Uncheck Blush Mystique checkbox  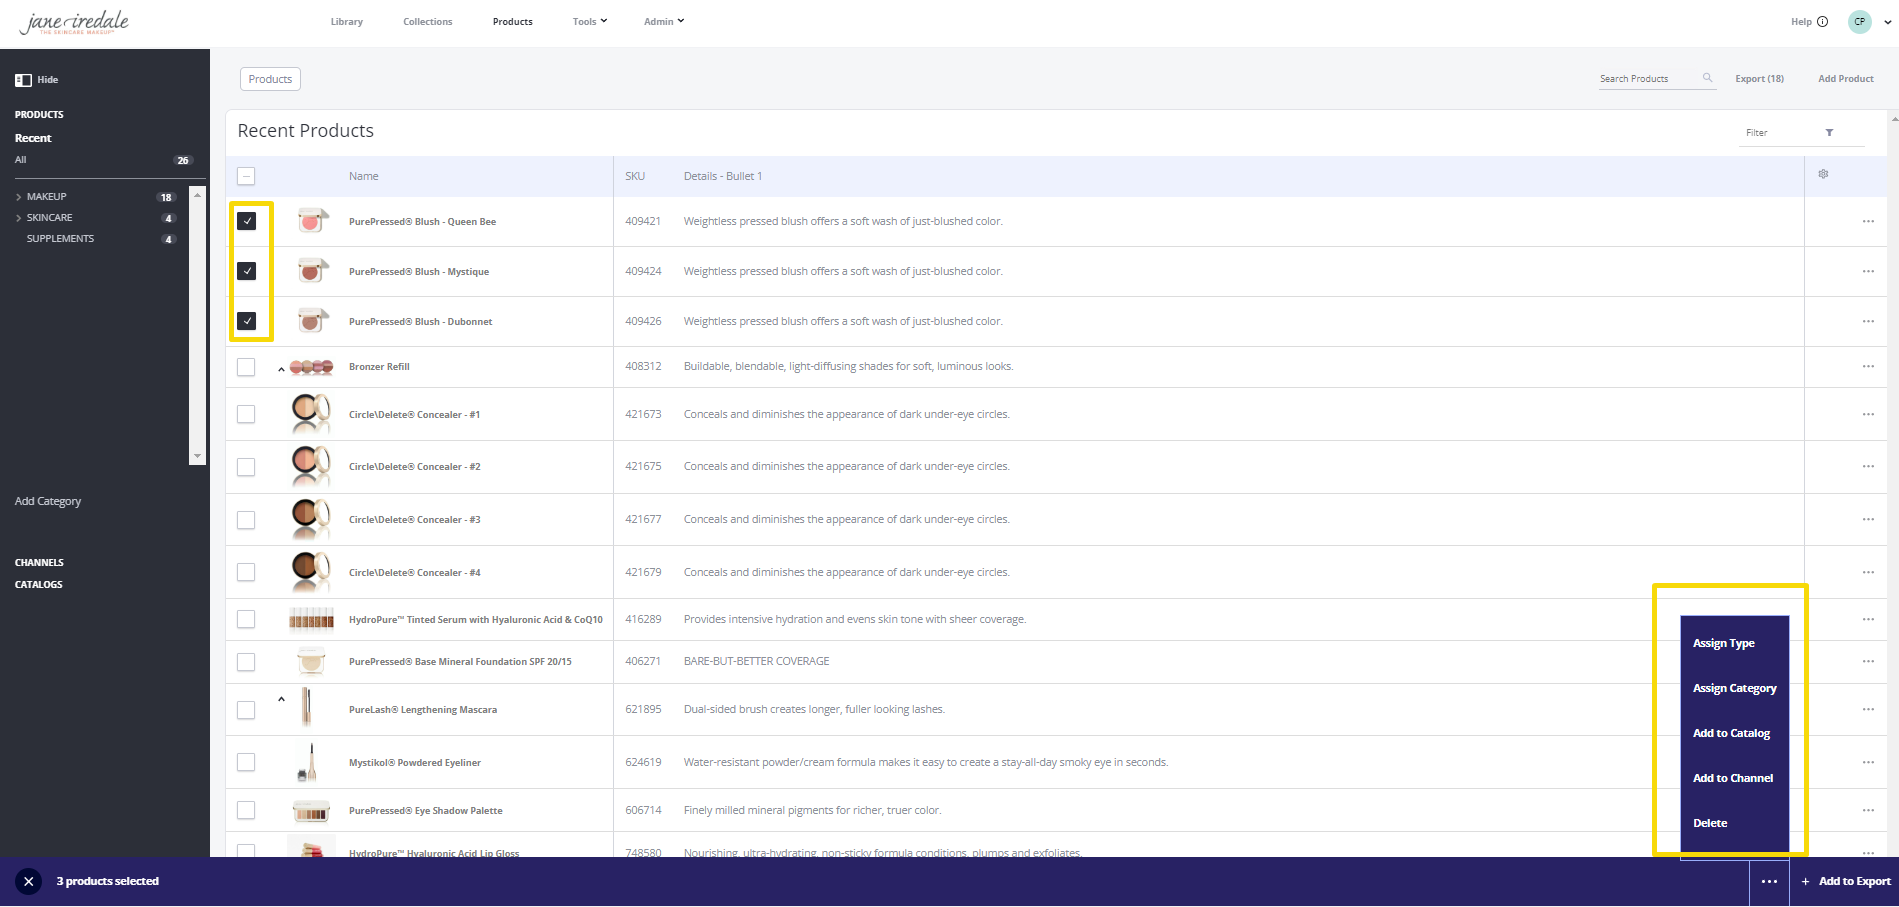(246, 271)
